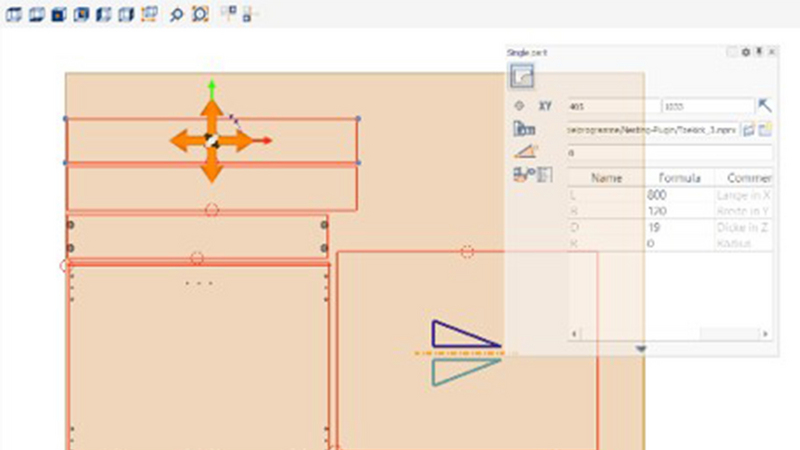Click the dark blue triangle shape
Viewport: 800px width, 450px height.
click(x=462, y=335)
